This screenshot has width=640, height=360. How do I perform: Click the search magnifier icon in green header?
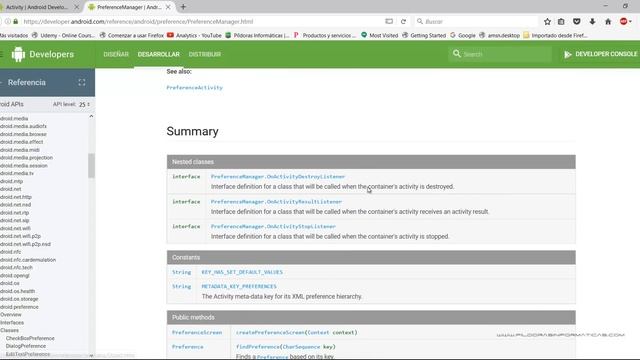tap(457, 54)
